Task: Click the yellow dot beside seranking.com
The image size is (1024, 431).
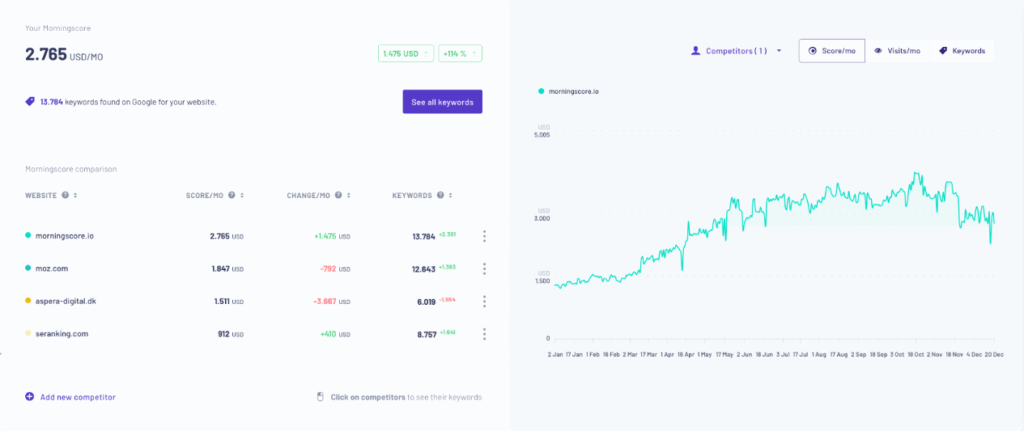Action: pos(28,334)
